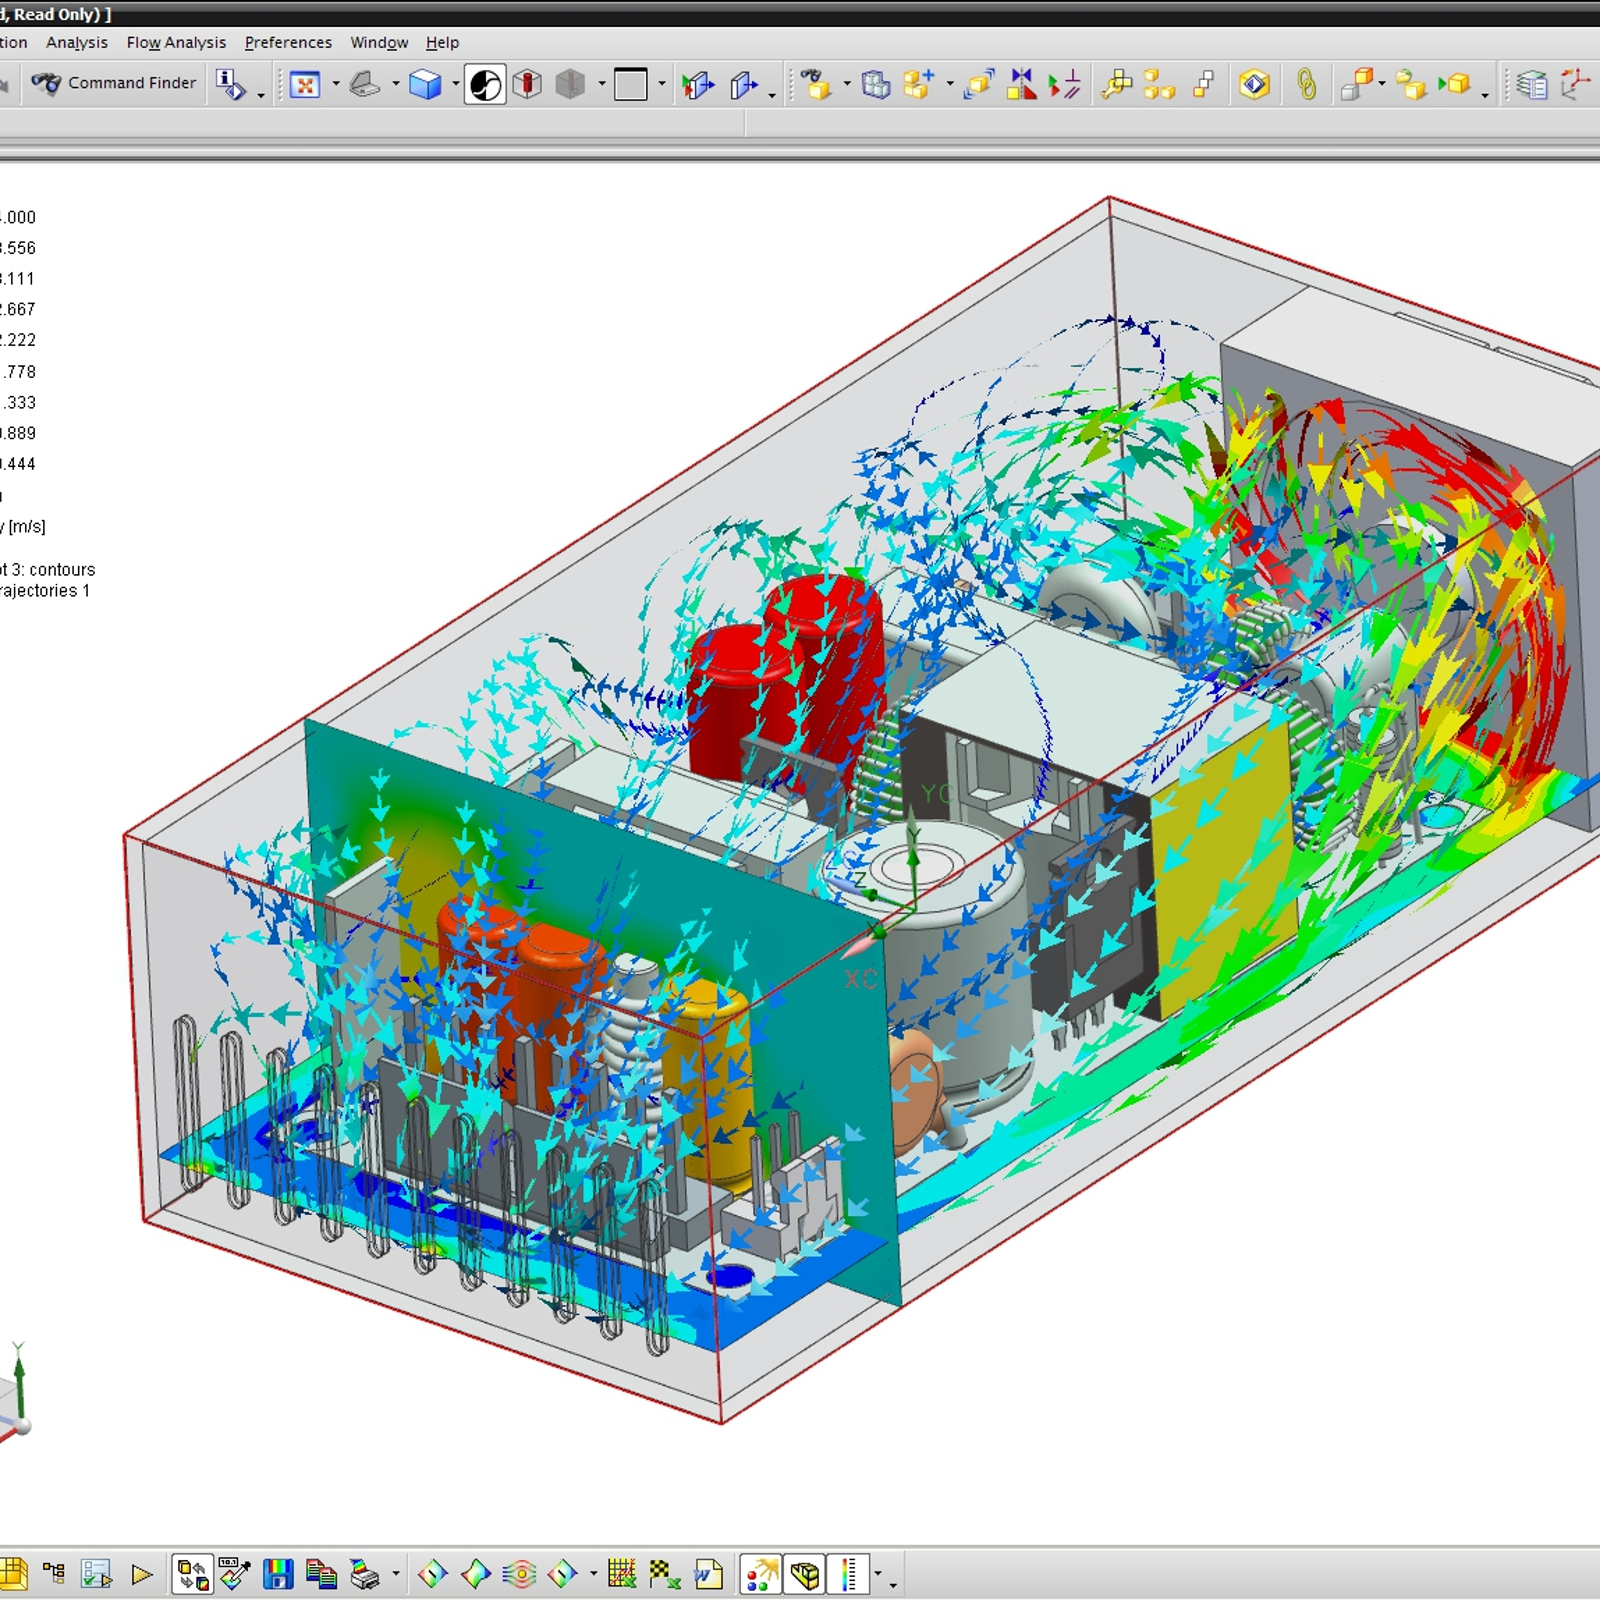Click the grayed-out cube icon
The image size is (1600, 1600).
click(570, 85)
